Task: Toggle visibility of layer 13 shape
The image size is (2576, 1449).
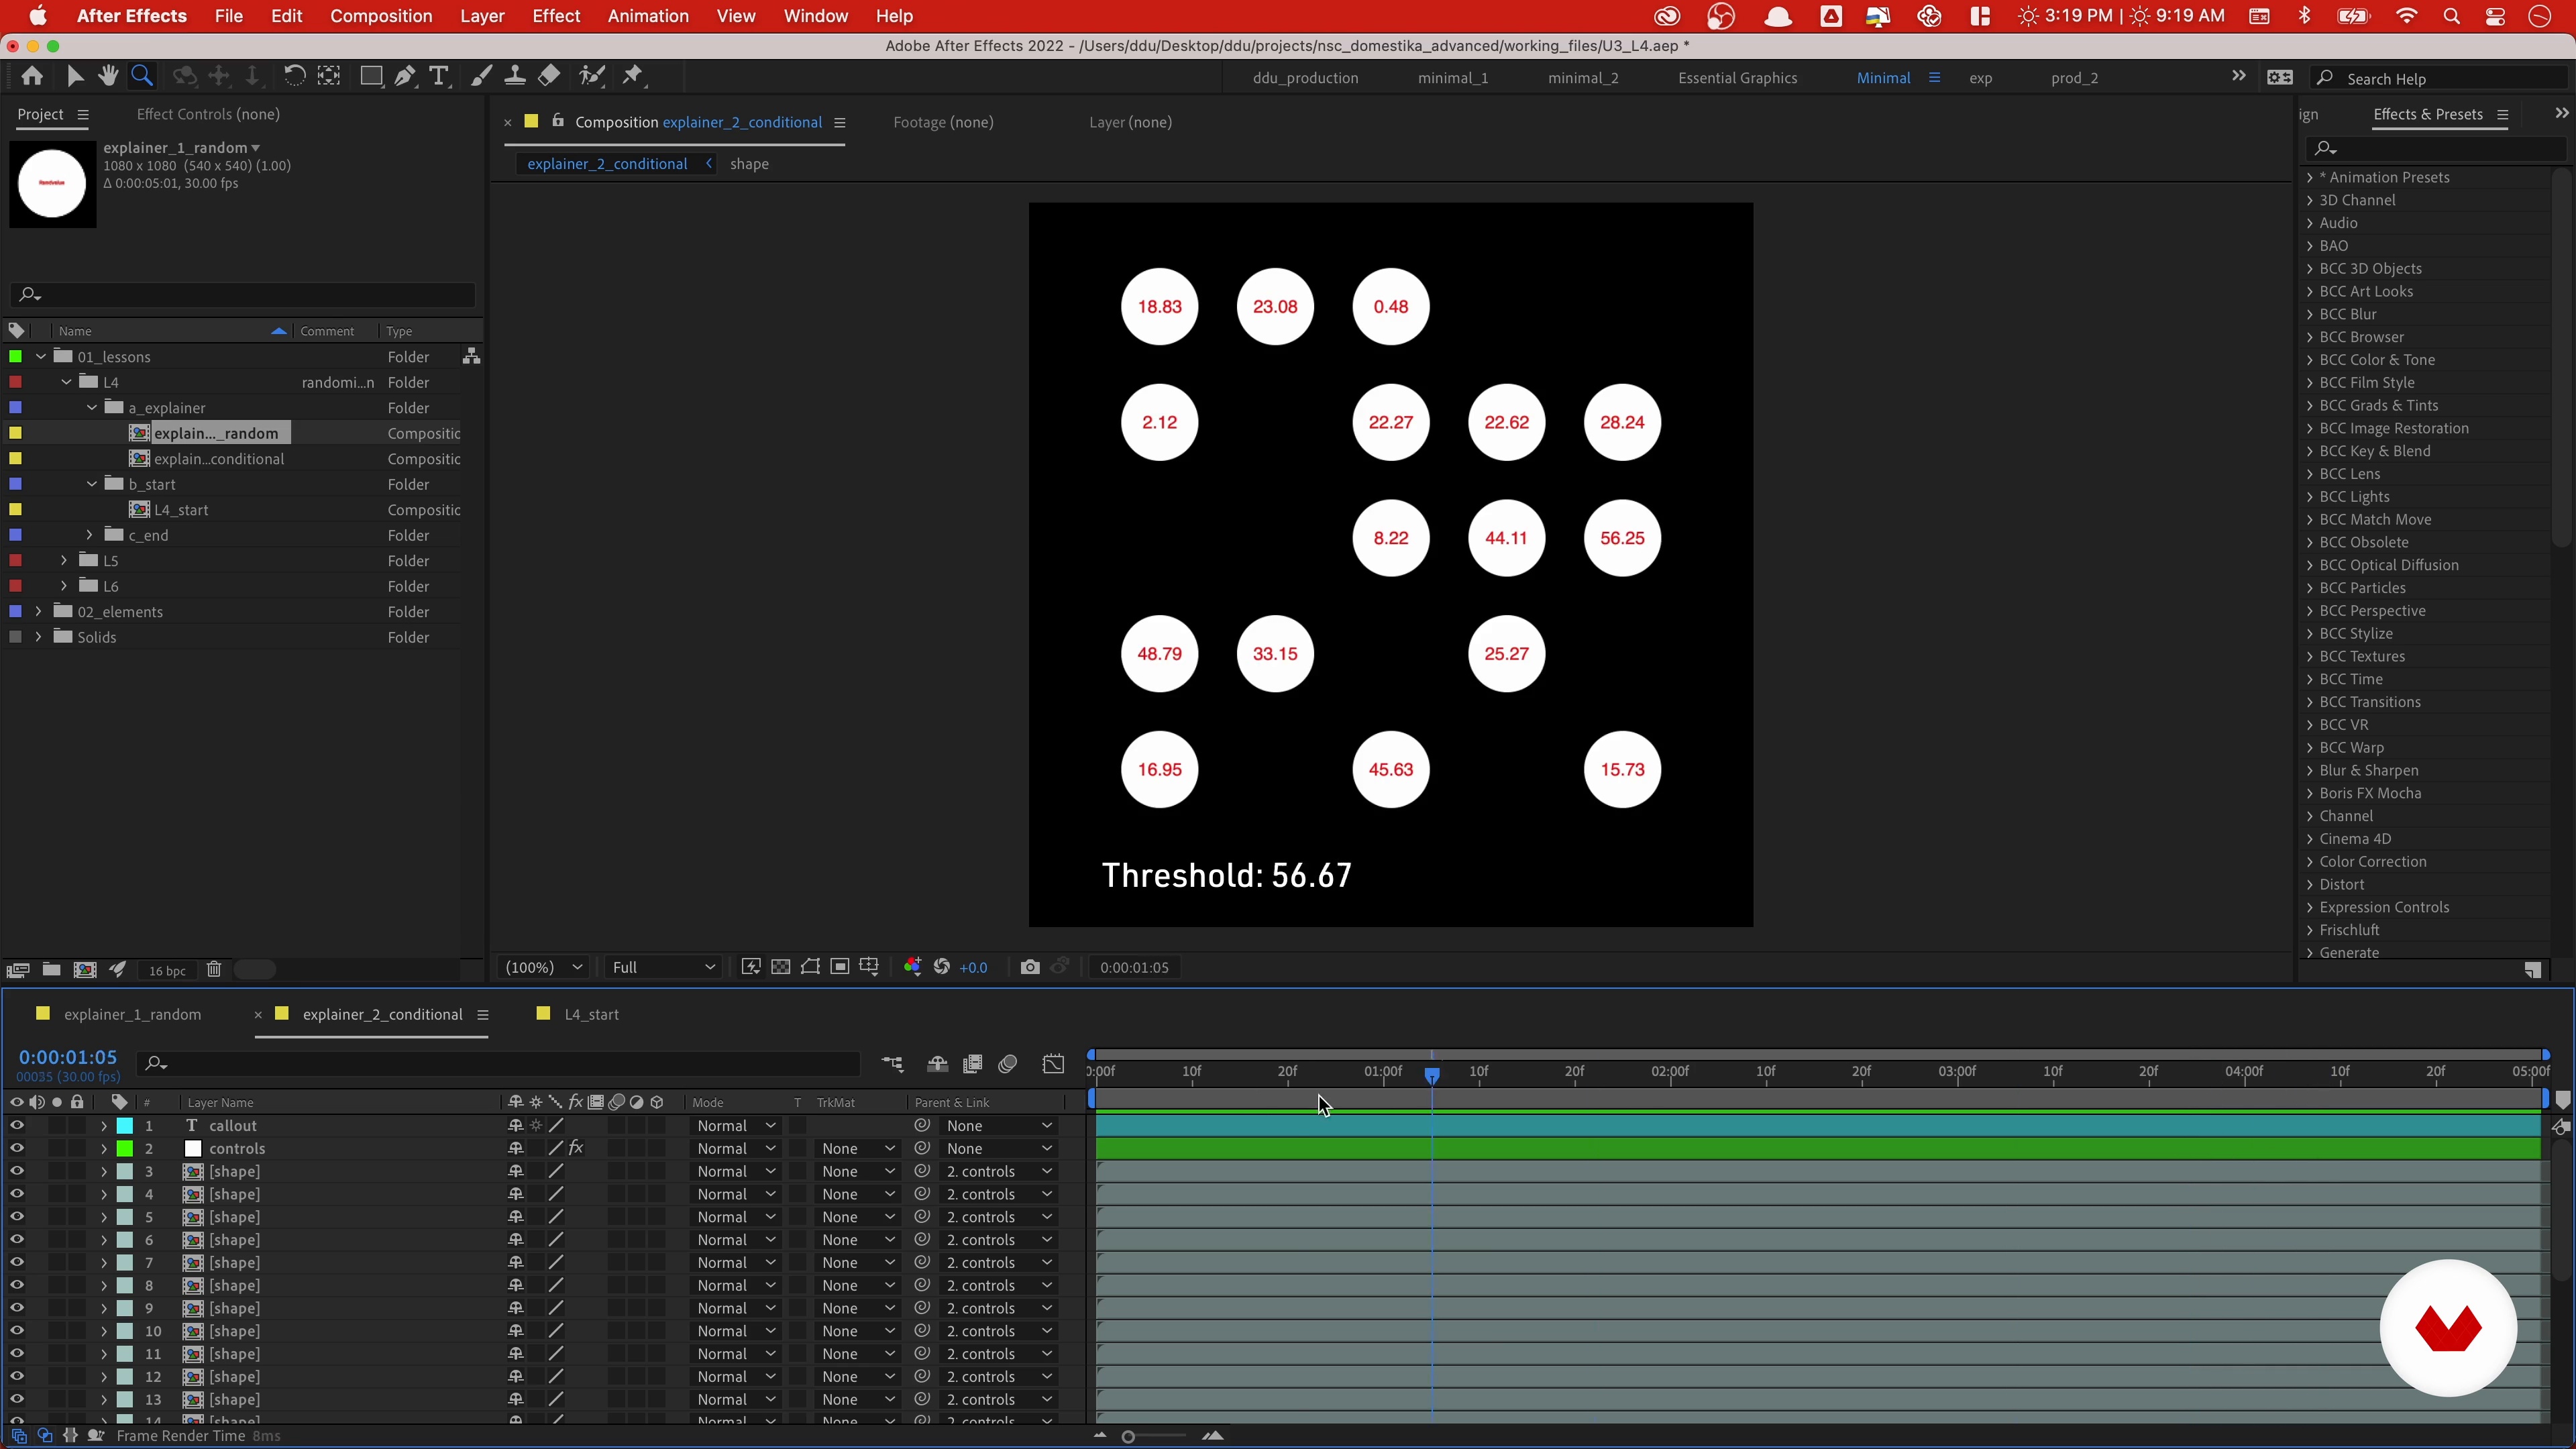Action: point(17,1400)
